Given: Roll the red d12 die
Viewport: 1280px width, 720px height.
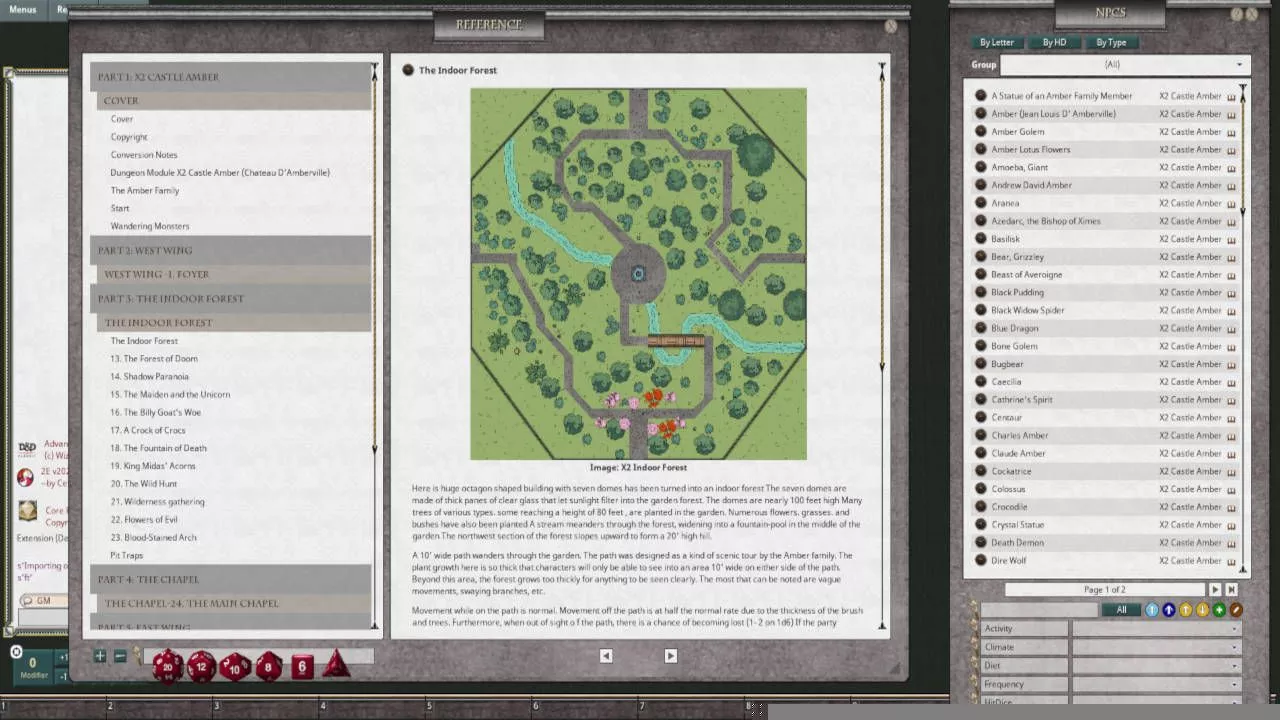Looking at the screenshot, I should [202, 666].
